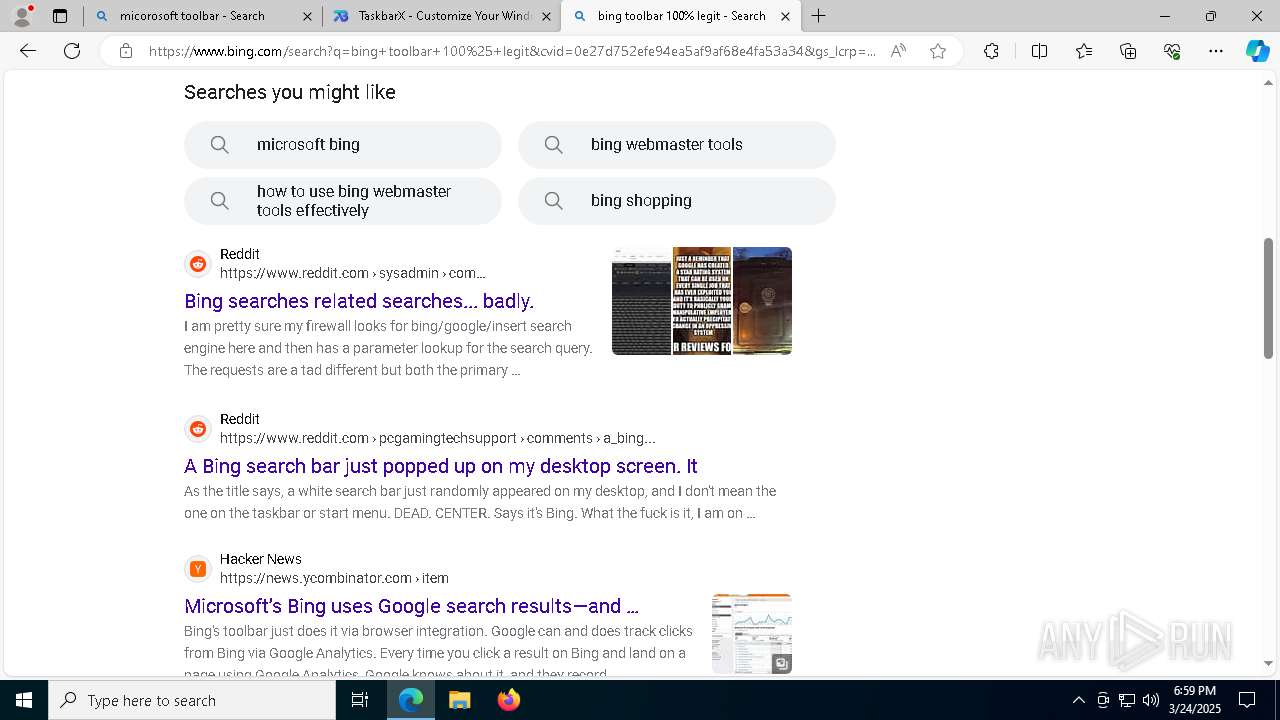The image size is (1280, 720).
Task: Click the Reddit favicon of pcgamingtechsupport result
Action: tap(198, 429)
